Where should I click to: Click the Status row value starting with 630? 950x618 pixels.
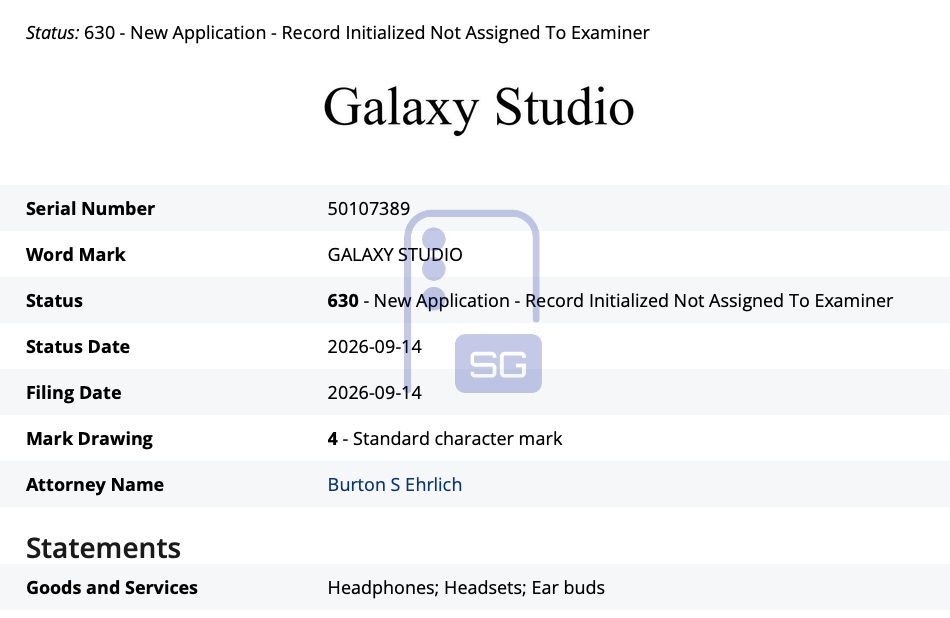pyautogui.click(x=610, y=301)
